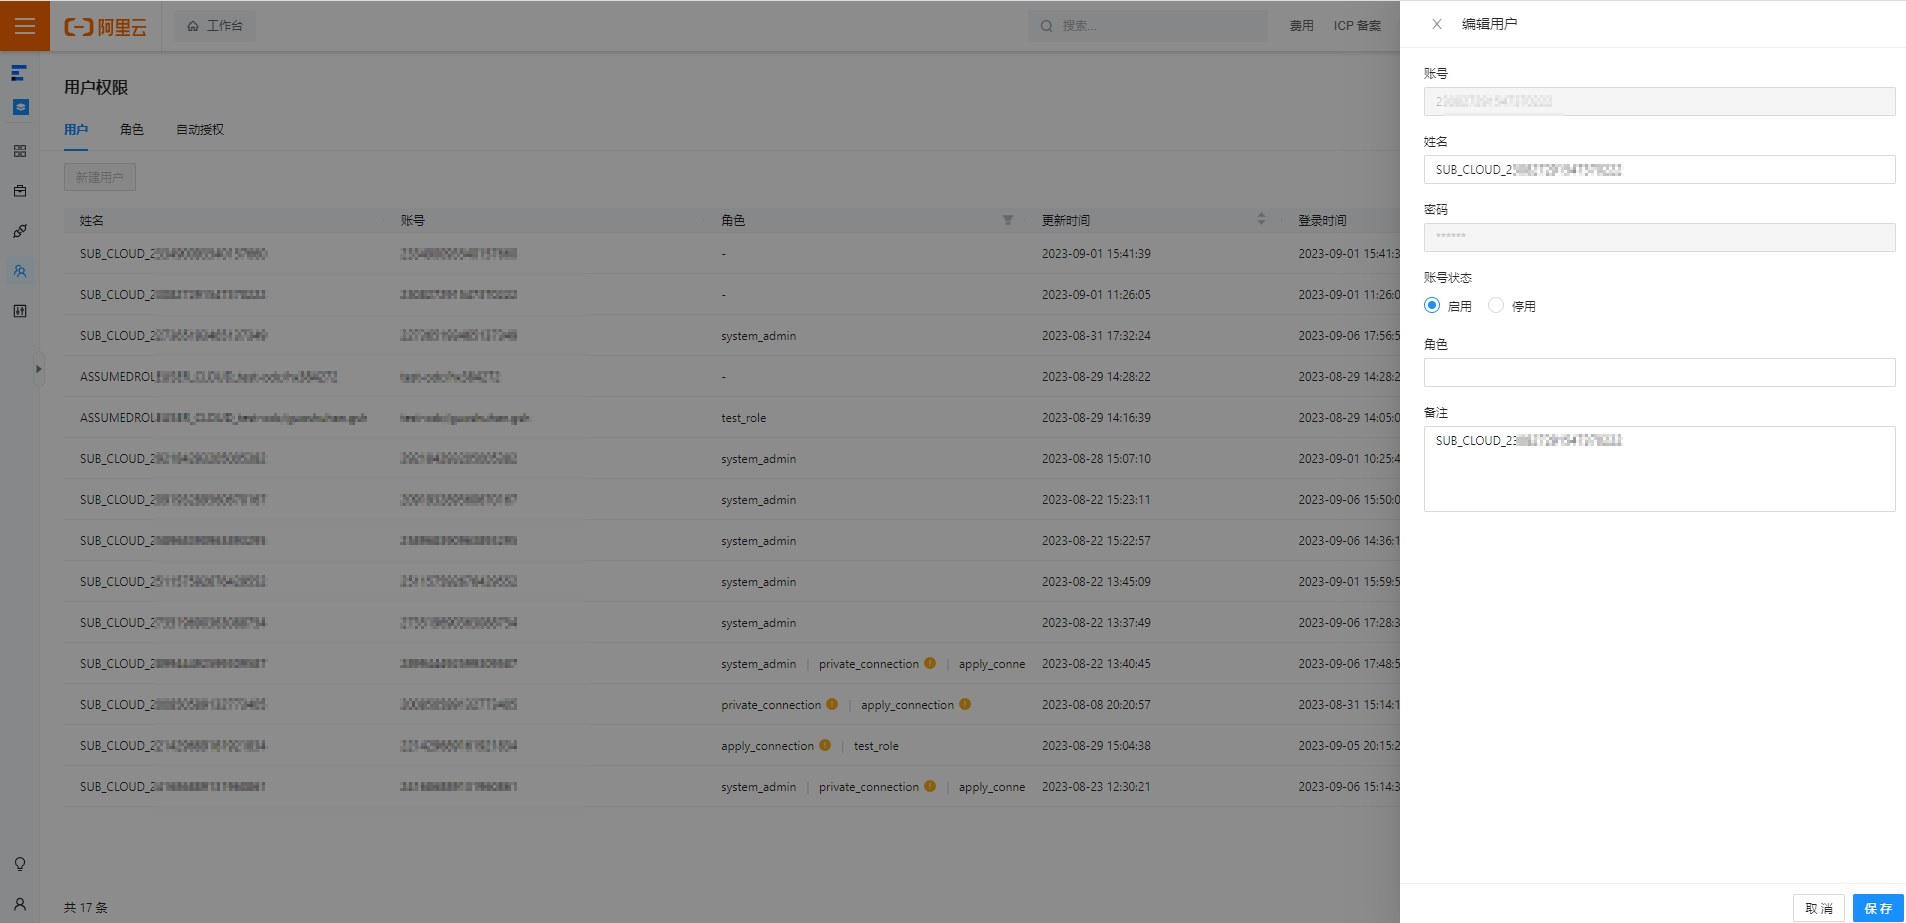Open the person profile icon at the sidebar bottom
Screen dimensions: 1906x923
(x=20, y=904)
